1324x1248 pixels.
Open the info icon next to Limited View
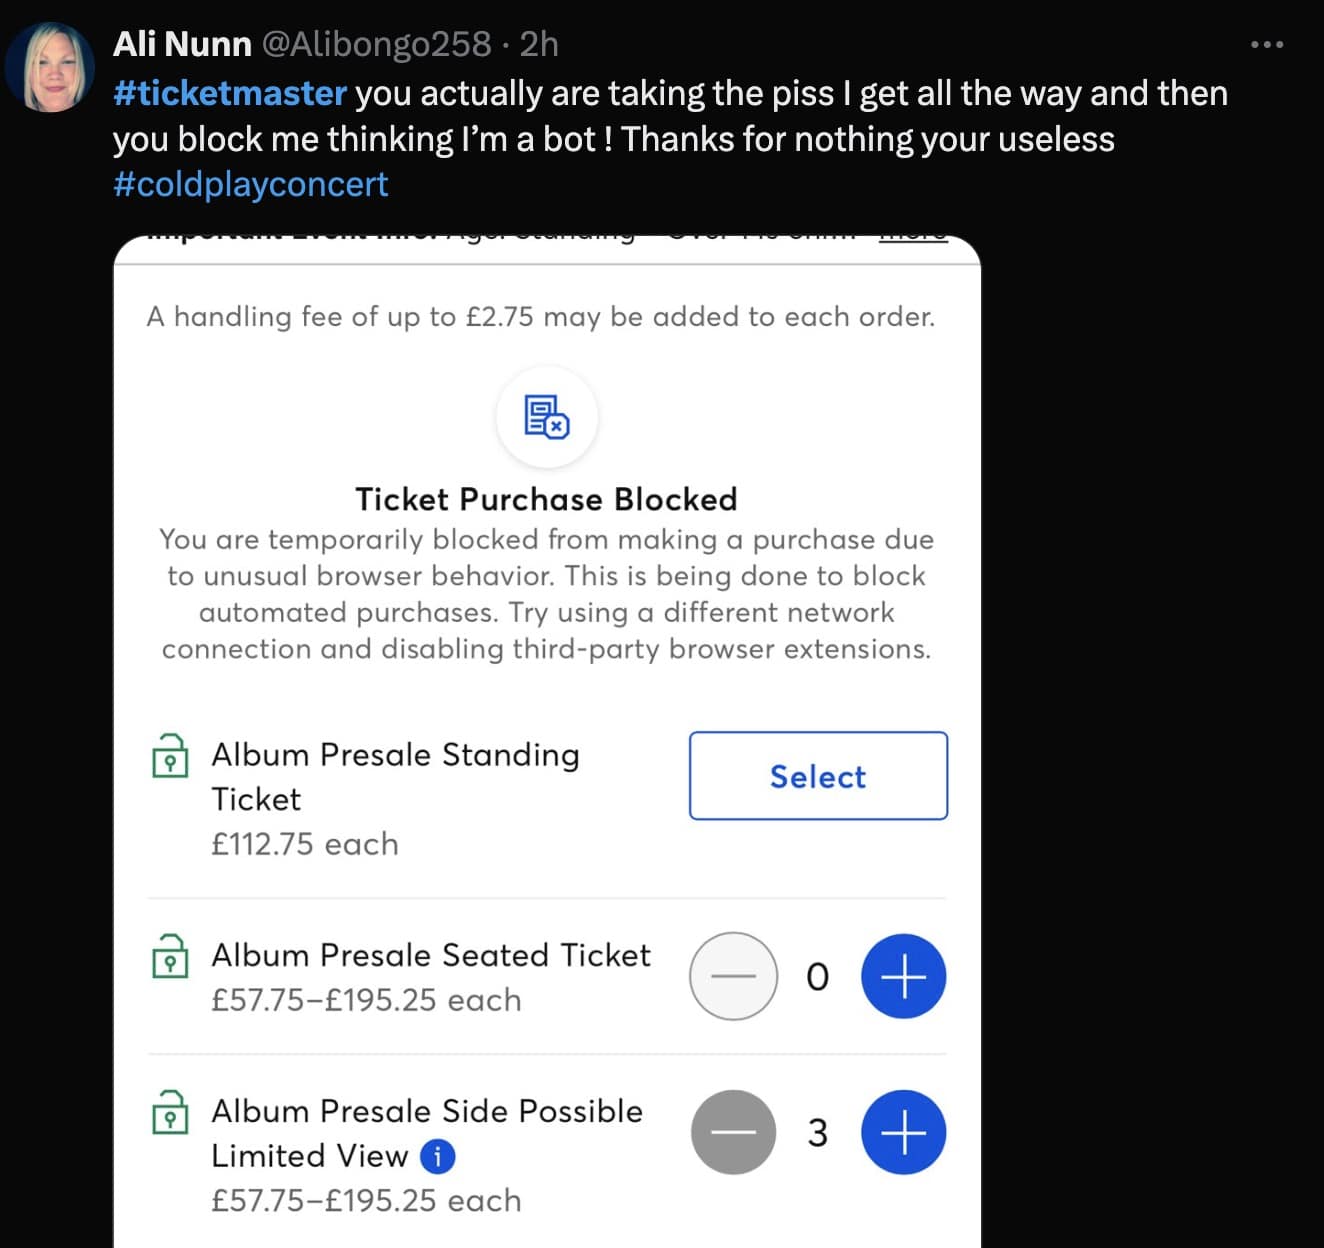point(438,1155)
